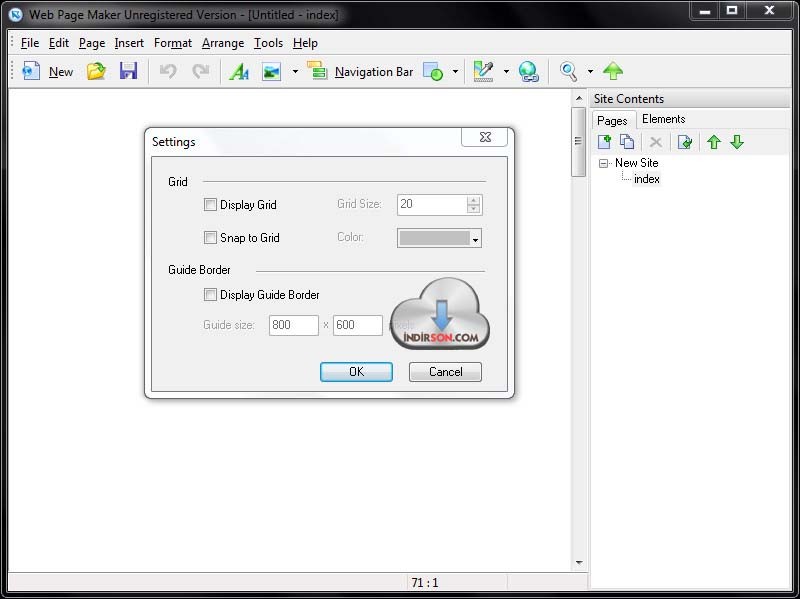Decrease Grid Size with spinner down arrow
Screen dimensions: 800x599
point(473,209)
